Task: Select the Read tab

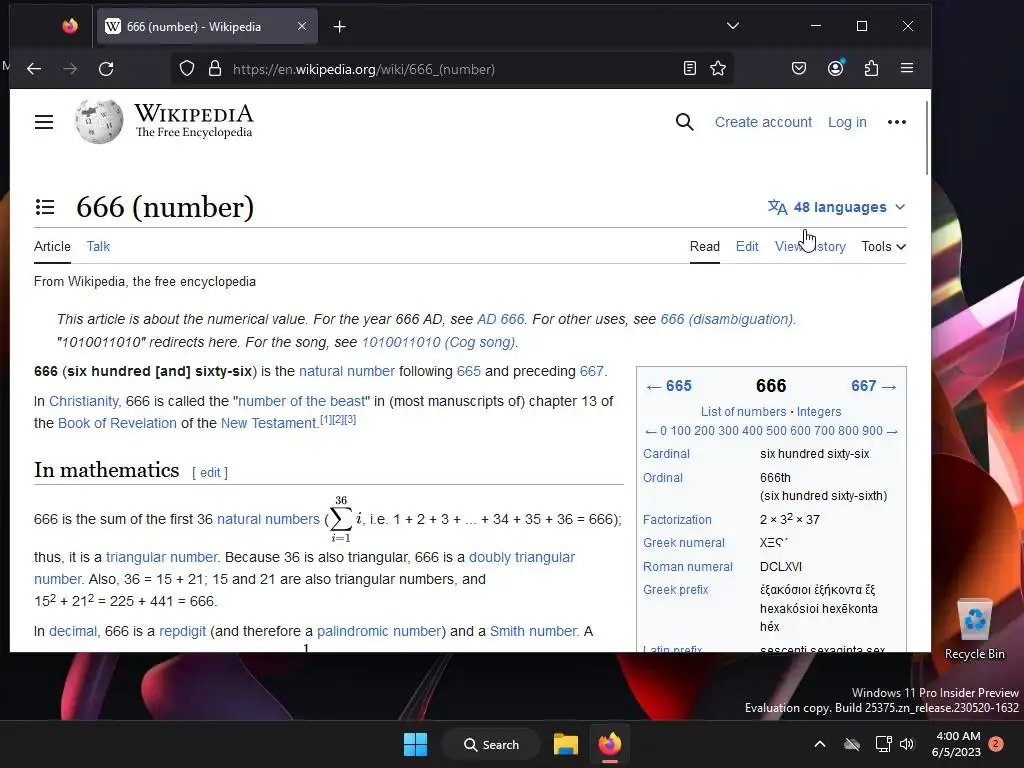Action: pyautogui.click(x=705, y=246)
